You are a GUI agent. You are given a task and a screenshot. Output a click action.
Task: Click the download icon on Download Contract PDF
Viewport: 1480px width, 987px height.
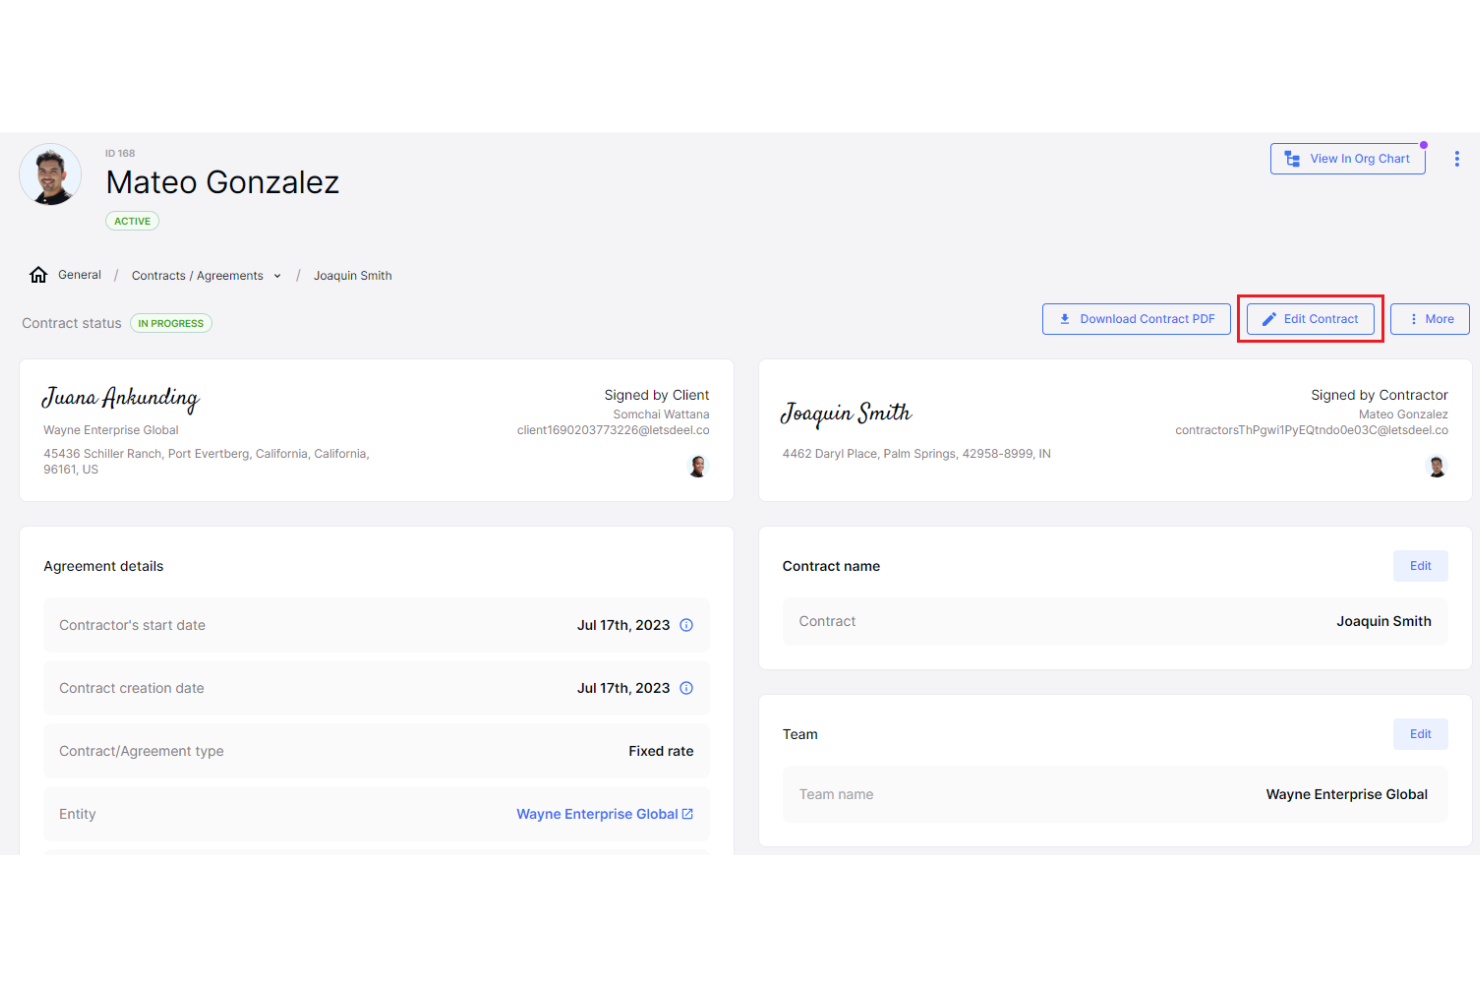(x=1064, y=318)
